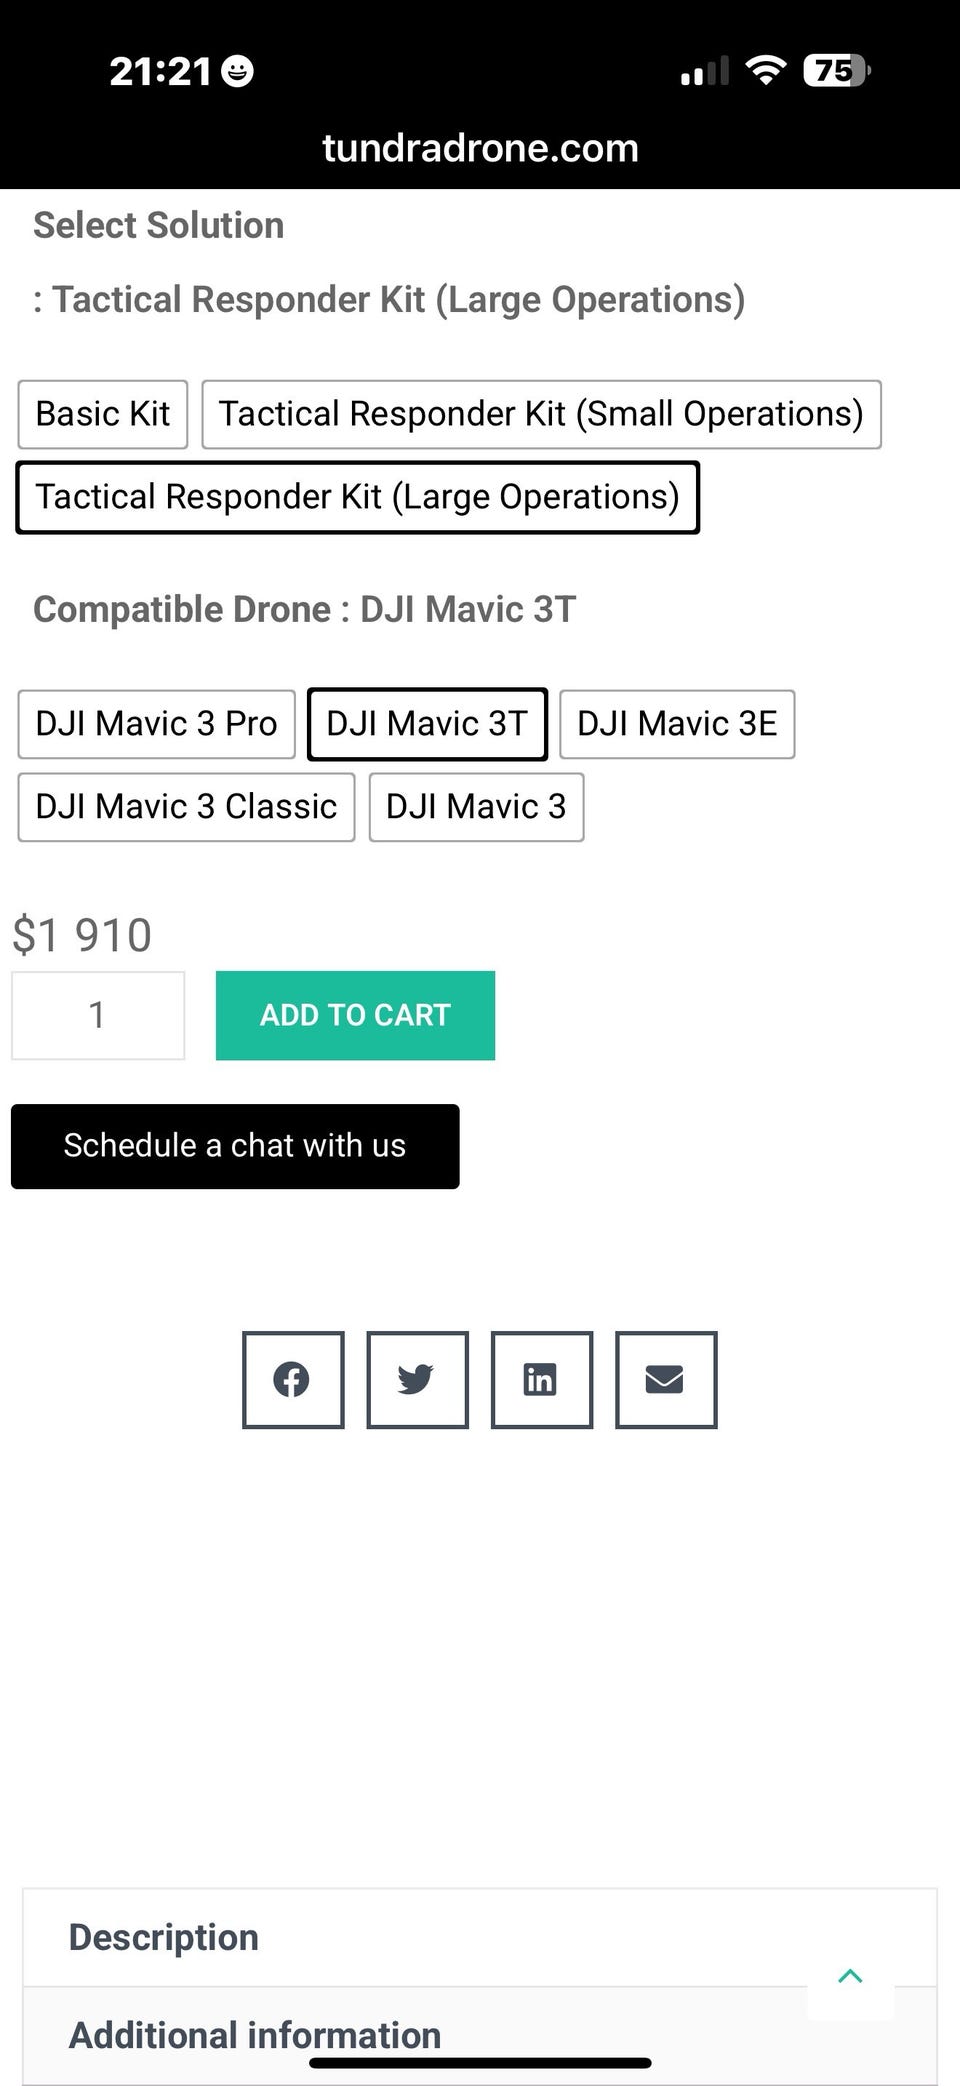The image size is (960, 2086).
Task: Tap the Wi-Fi status icon
Action: tap(766, 70)
